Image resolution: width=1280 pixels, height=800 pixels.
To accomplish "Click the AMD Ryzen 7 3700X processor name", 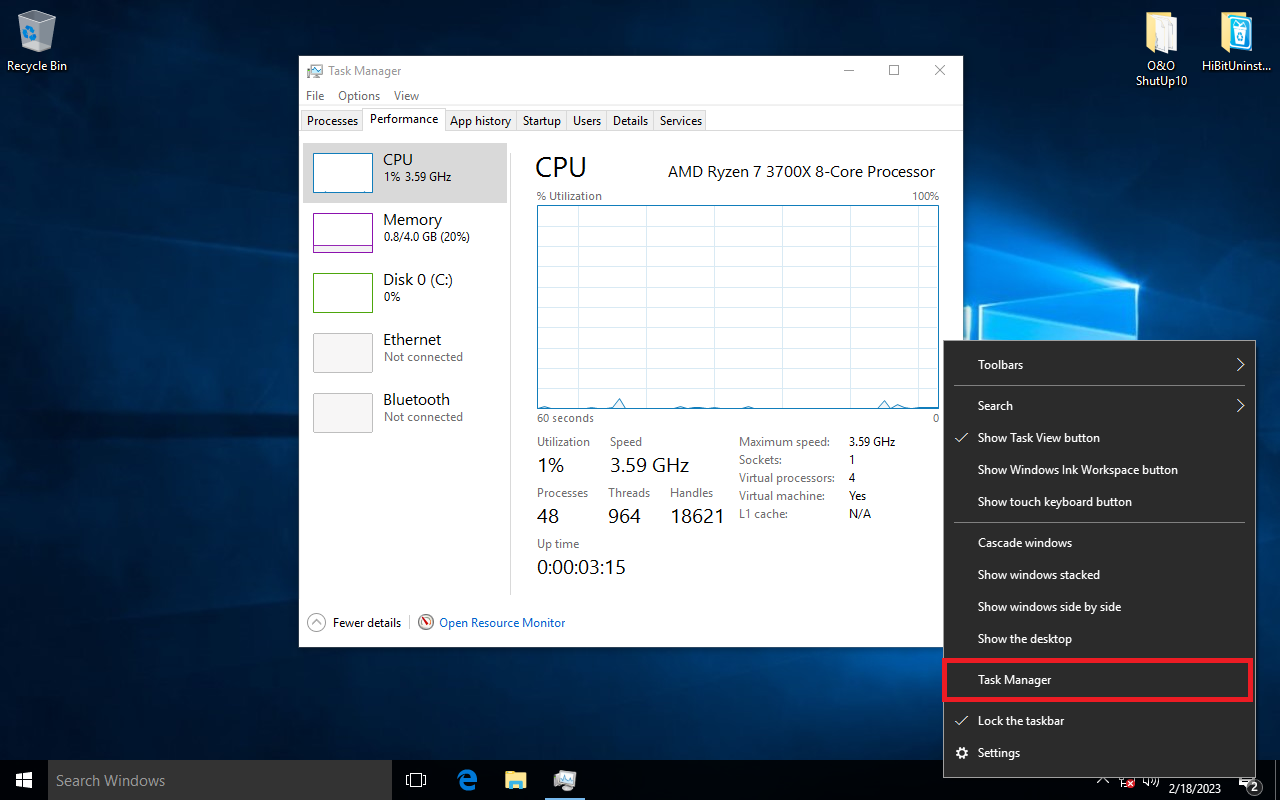I will 801,172.
